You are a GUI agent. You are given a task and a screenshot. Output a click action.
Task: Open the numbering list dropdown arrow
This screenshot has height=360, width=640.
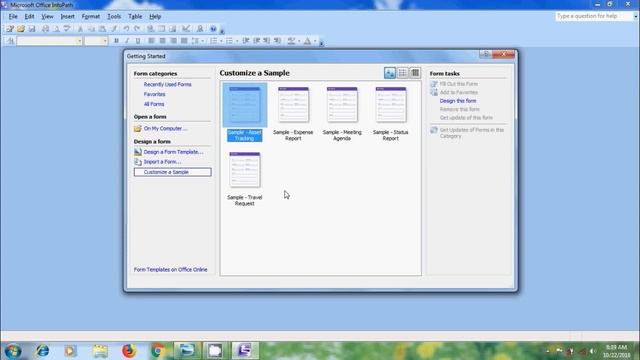[x=221, y=41]
